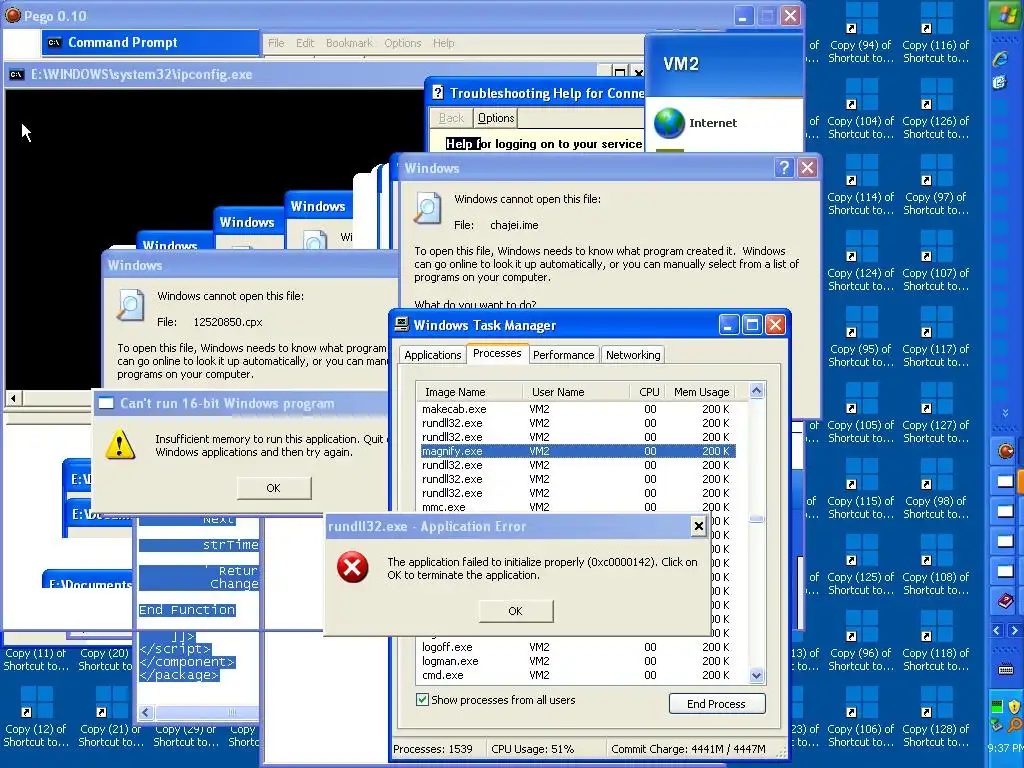
Task: Click Task Manager process list scroll up arrow
Action: pos(756,391)
